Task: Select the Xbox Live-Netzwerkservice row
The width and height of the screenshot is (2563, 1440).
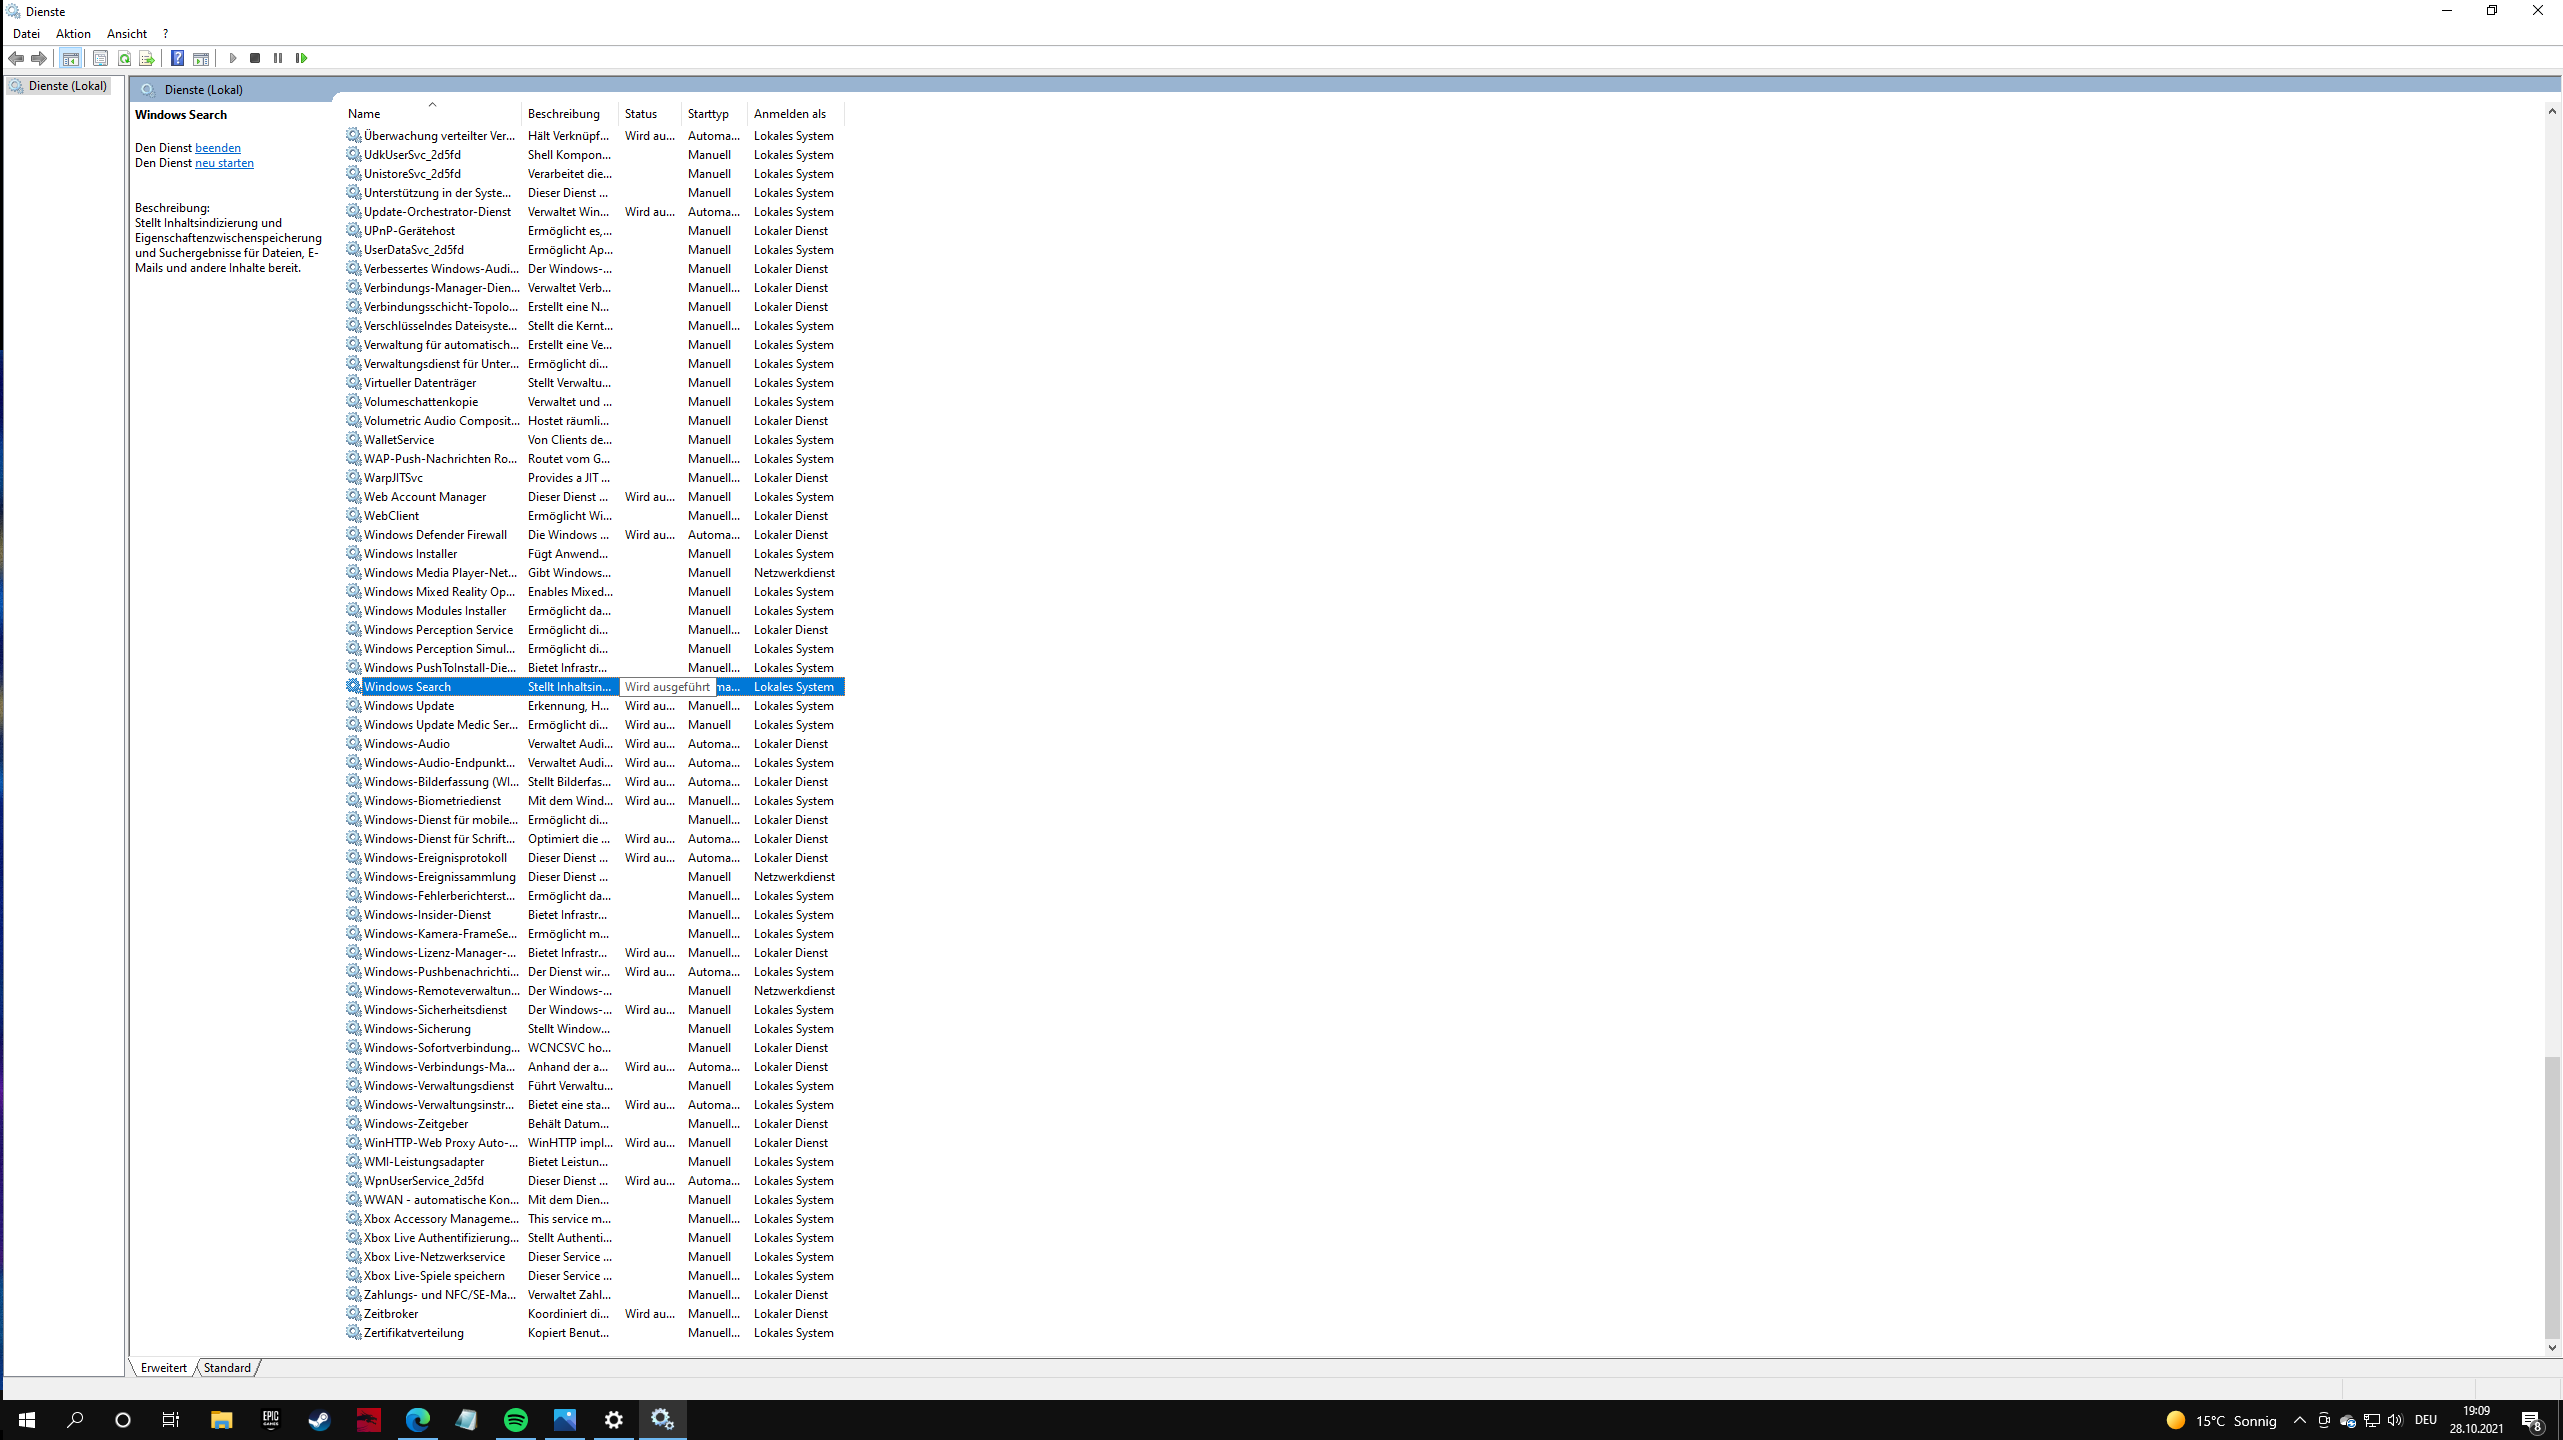Action: [595, 1257]
